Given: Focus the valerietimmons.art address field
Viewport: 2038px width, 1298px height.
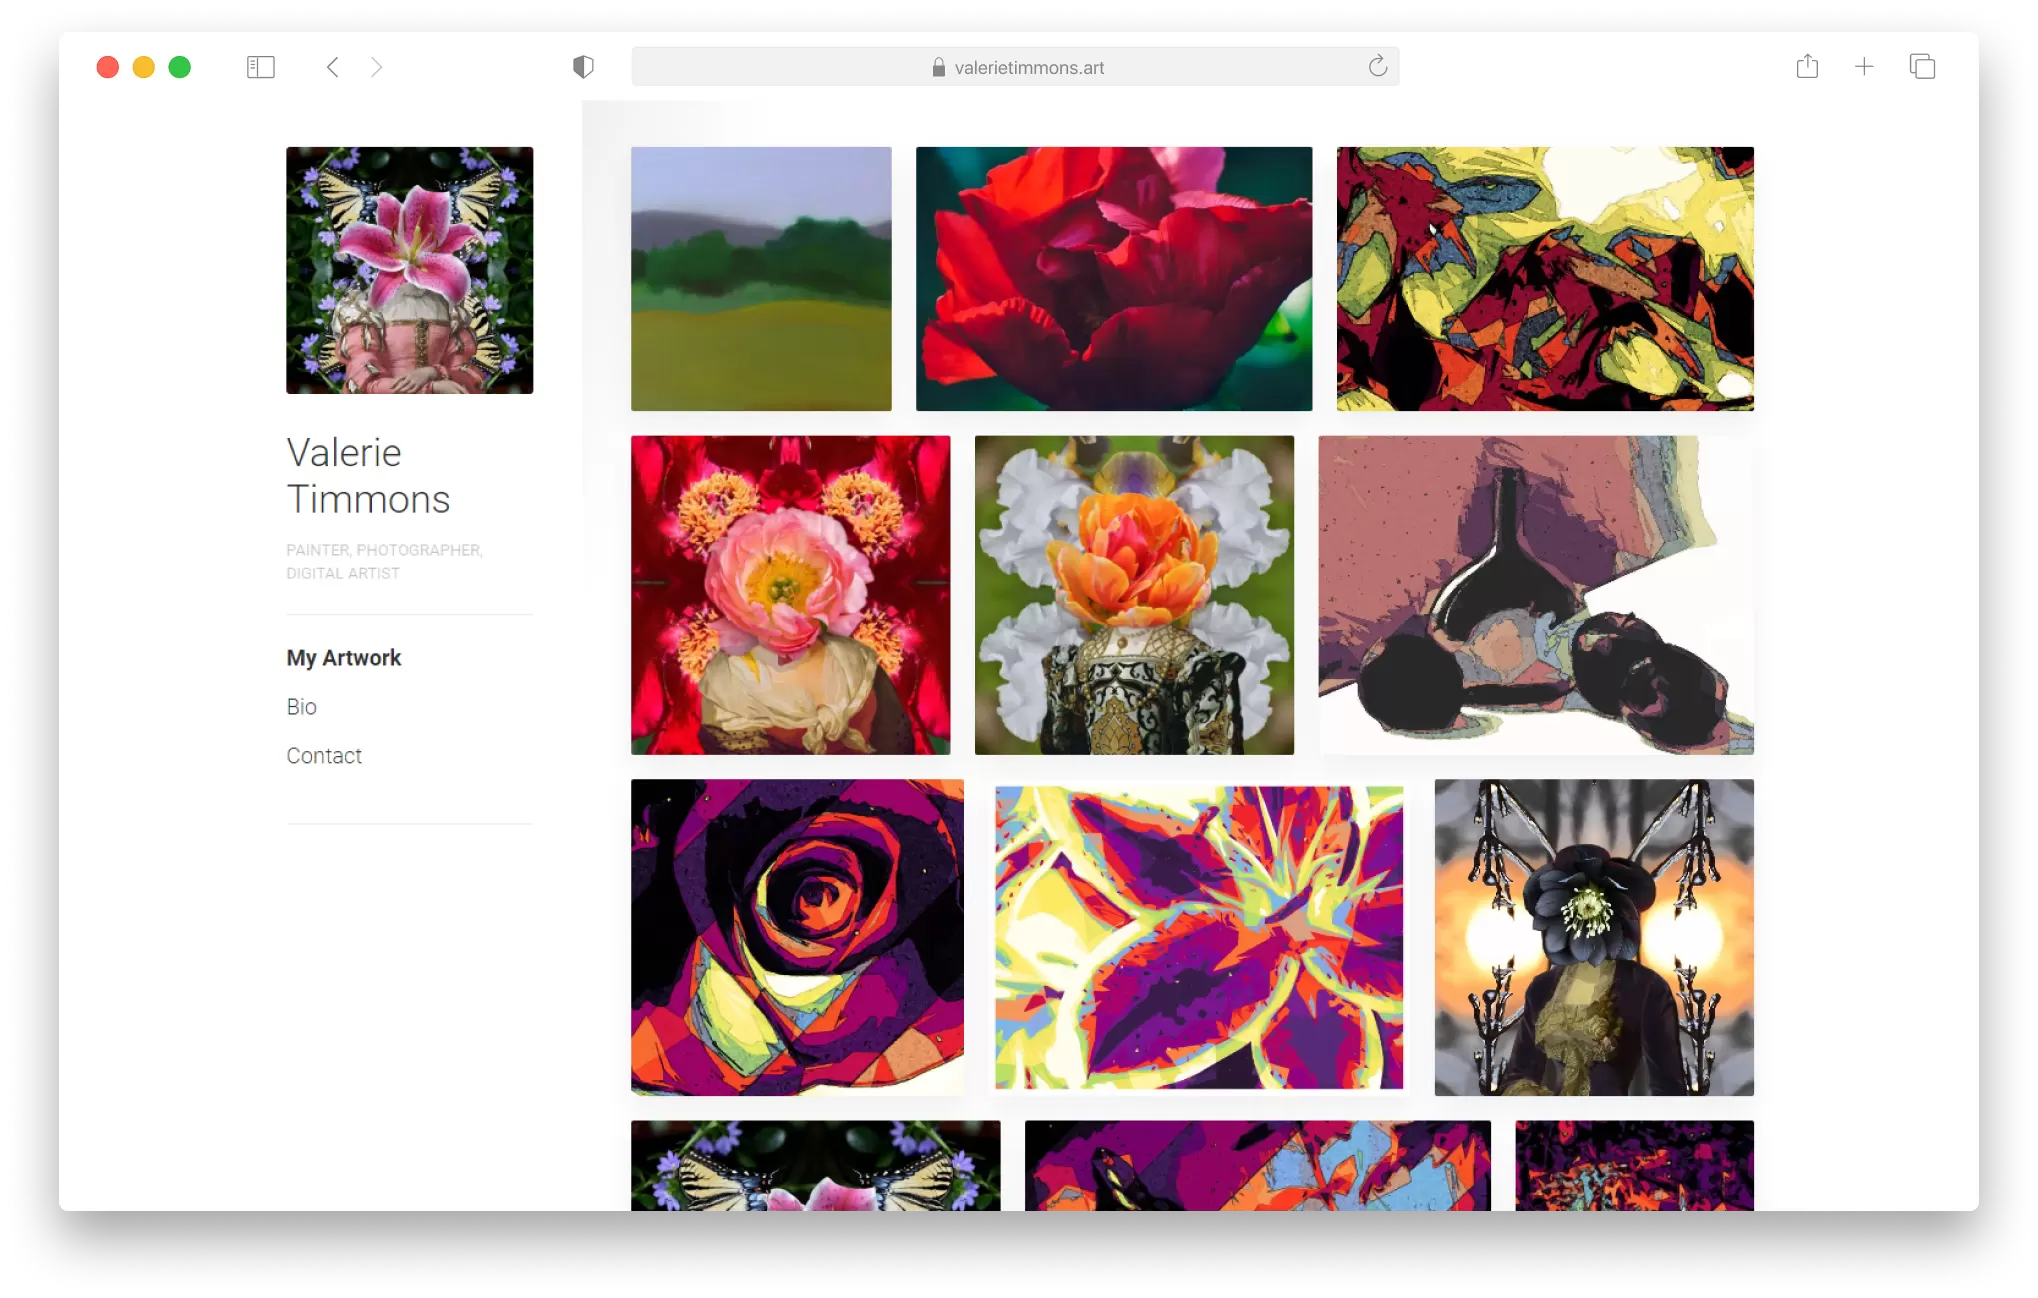Looking at the screenshot, I should pyautogui.click(x=1015, y=67).
